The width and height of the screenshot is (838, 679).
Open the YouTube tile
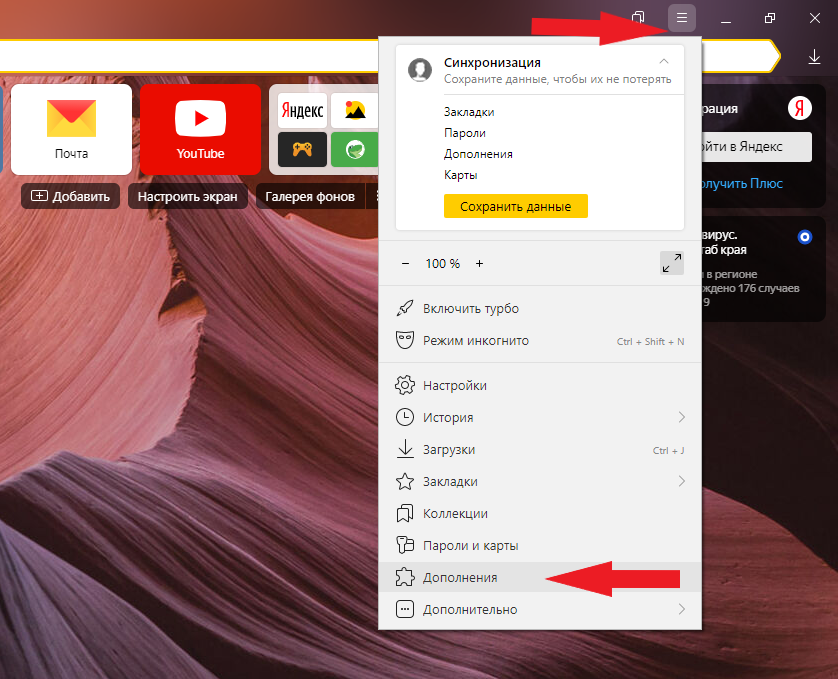pyautogui.click(x=200, y=129)
